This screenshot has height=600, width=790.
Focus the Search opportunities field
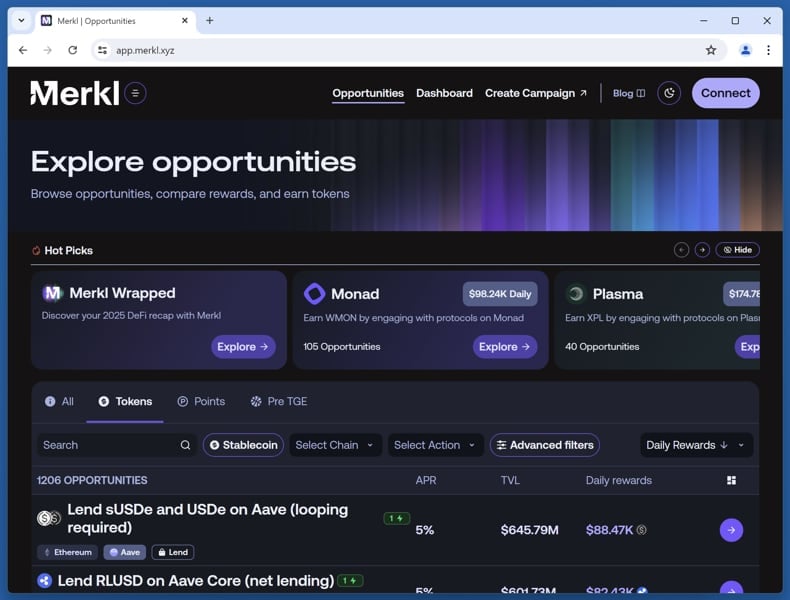(x=117, y=445)
